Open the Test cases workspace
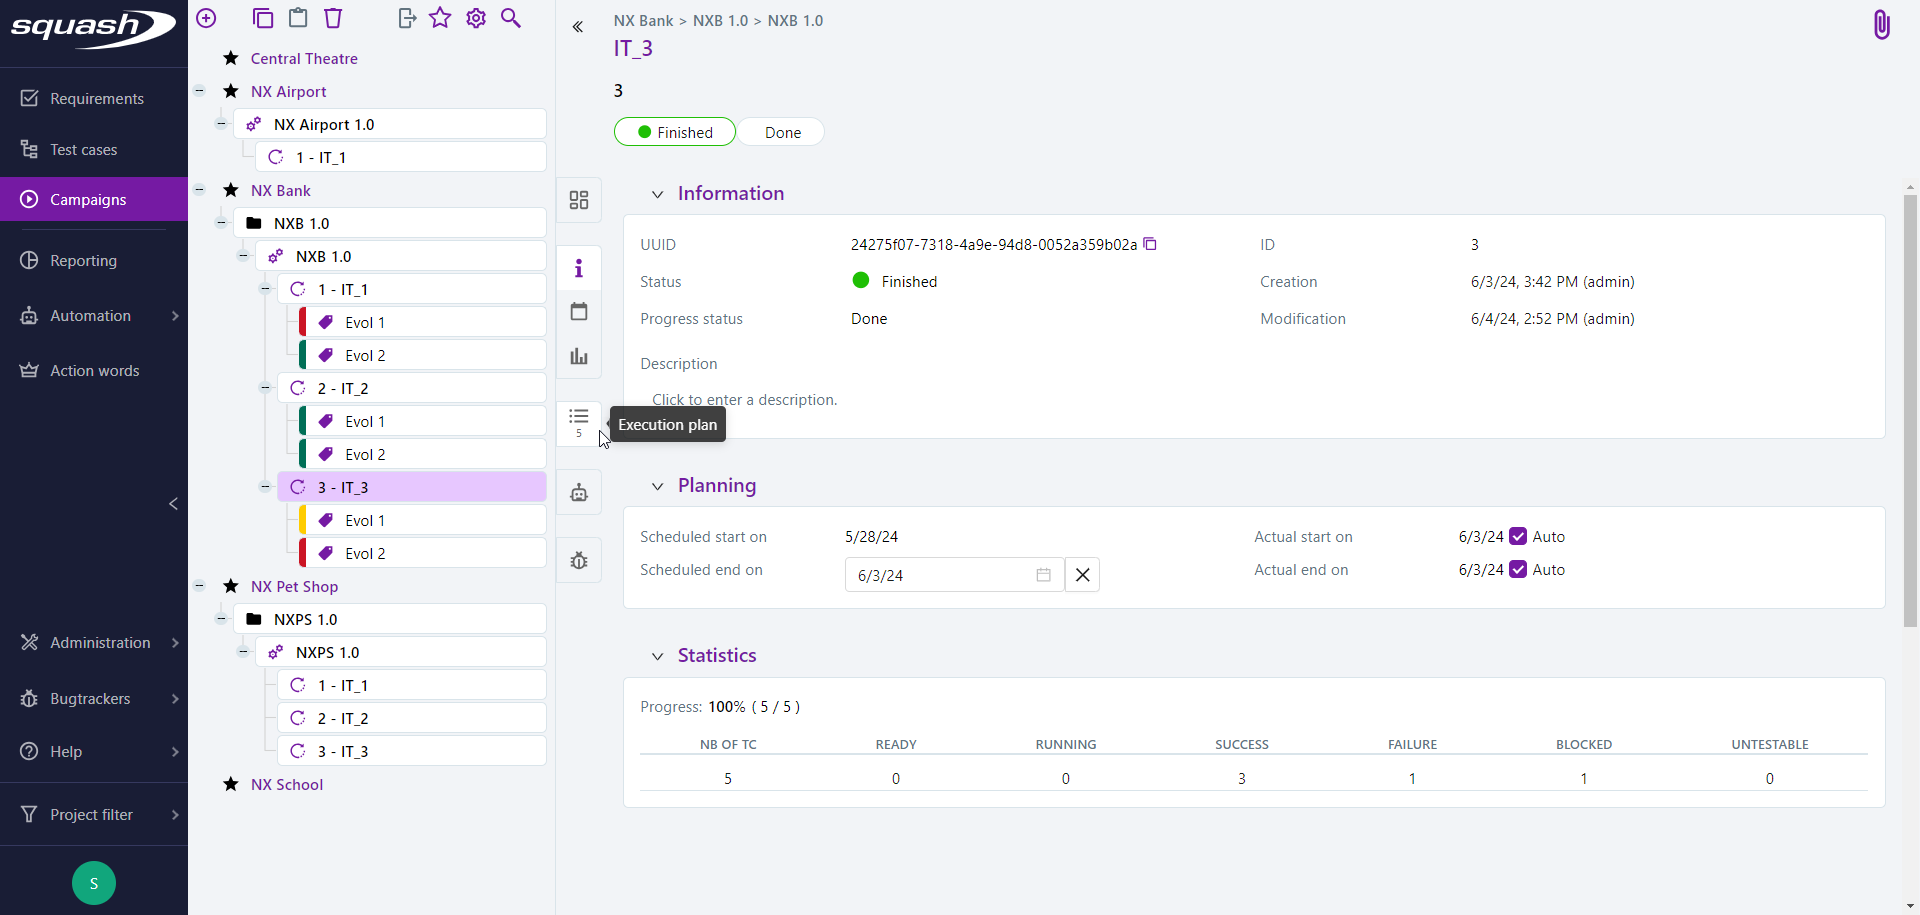This screenshot has height=915, width=1920. [x=94, y=149]
